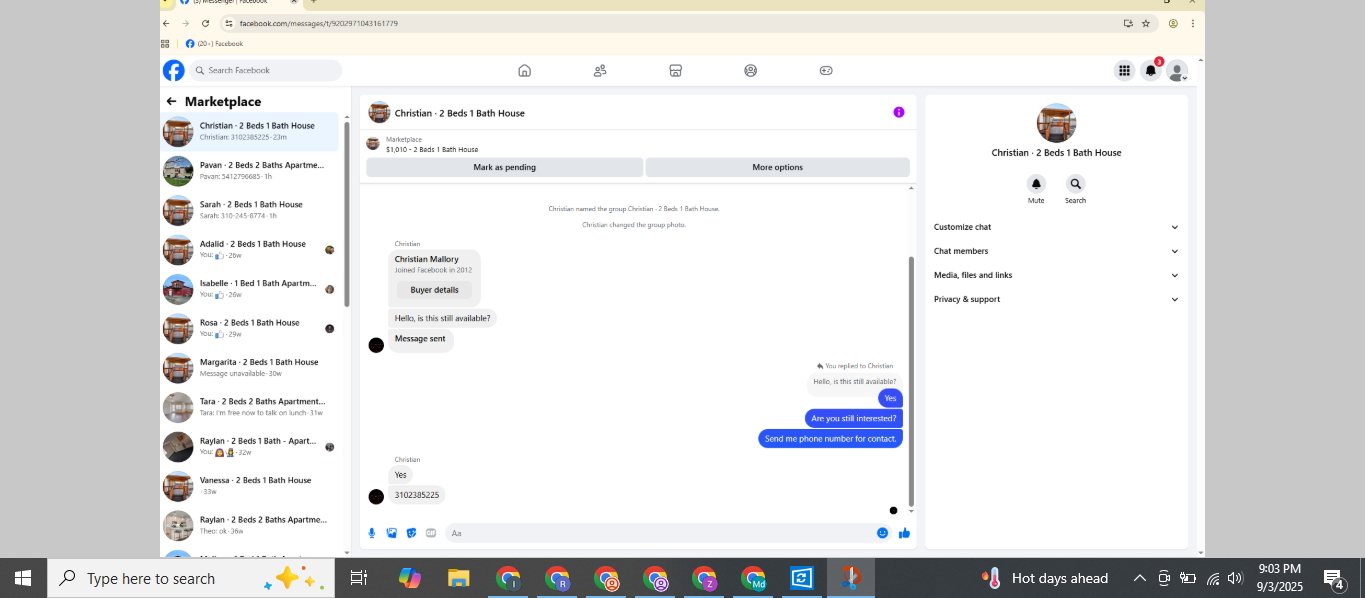Expand Privacy & support section
Viewport: 1365px width, 598px height.
point(1056,299)
